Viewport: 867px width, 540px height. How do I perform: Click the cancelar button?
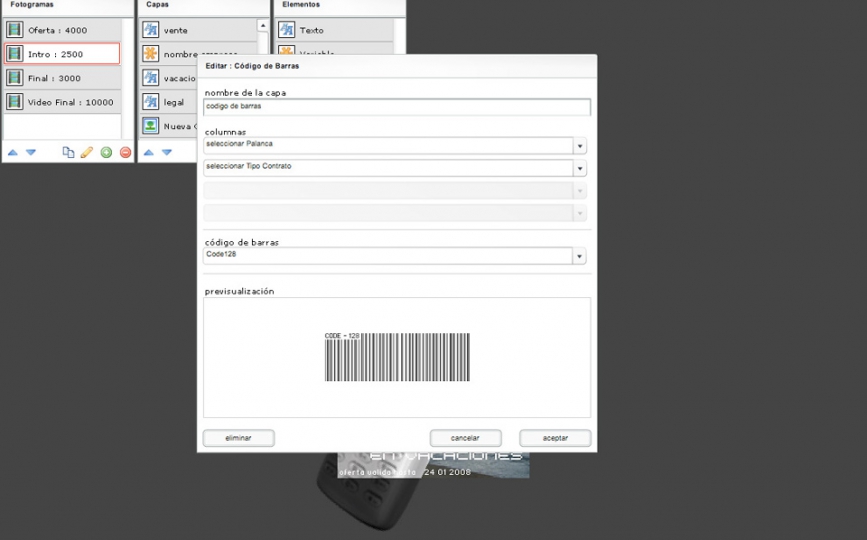pos(465,438)
